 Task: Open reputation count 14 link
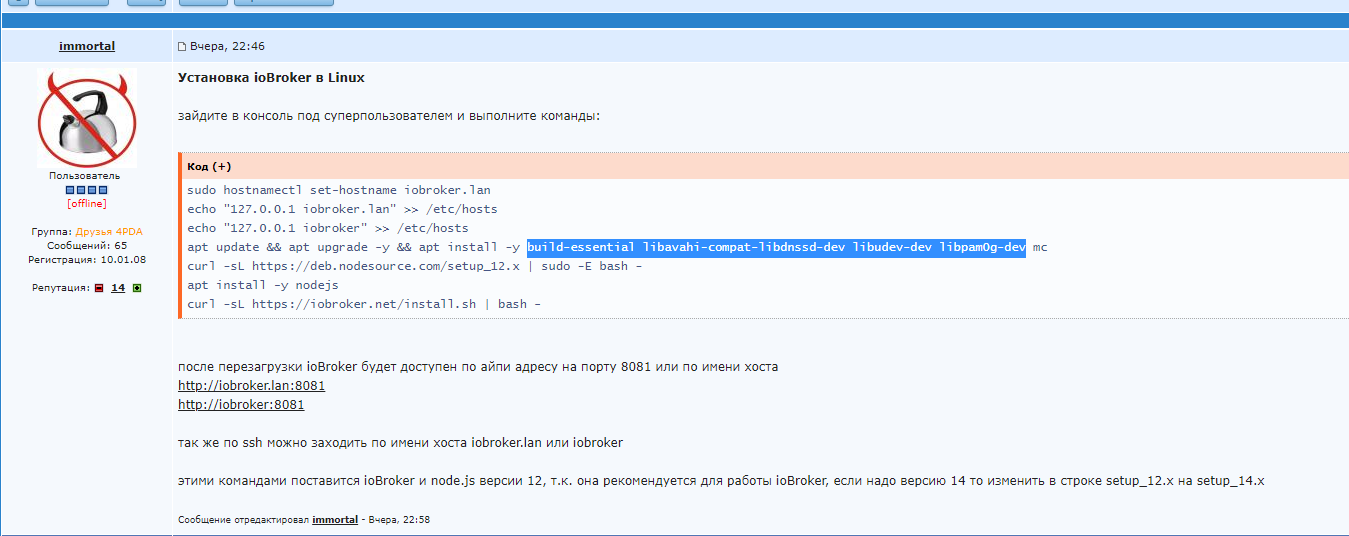[x=118, y=288]
